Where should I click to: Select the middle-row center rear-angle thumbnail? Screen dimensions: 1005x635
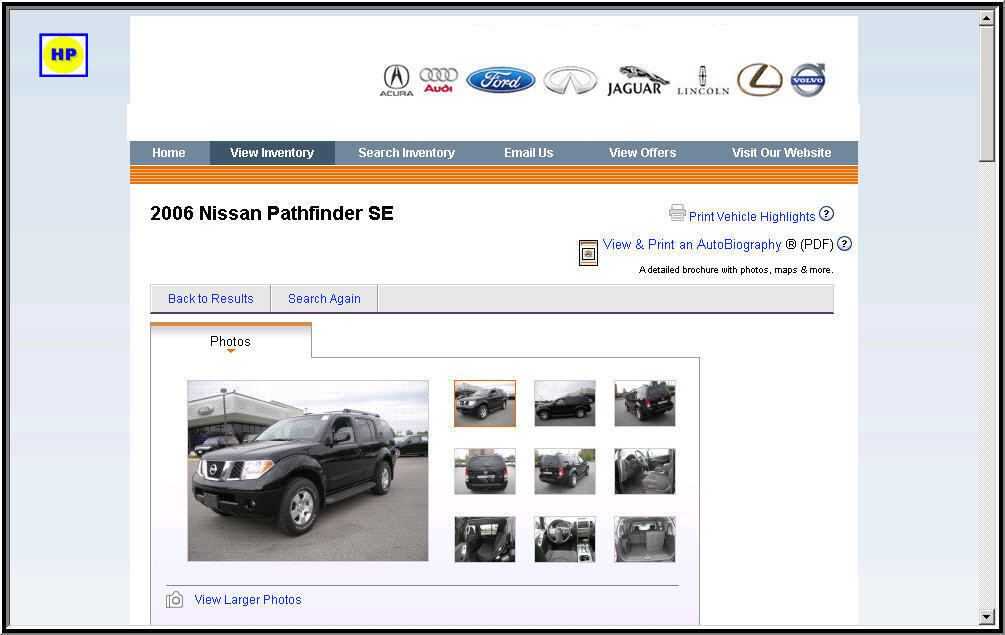pos(565,472)
